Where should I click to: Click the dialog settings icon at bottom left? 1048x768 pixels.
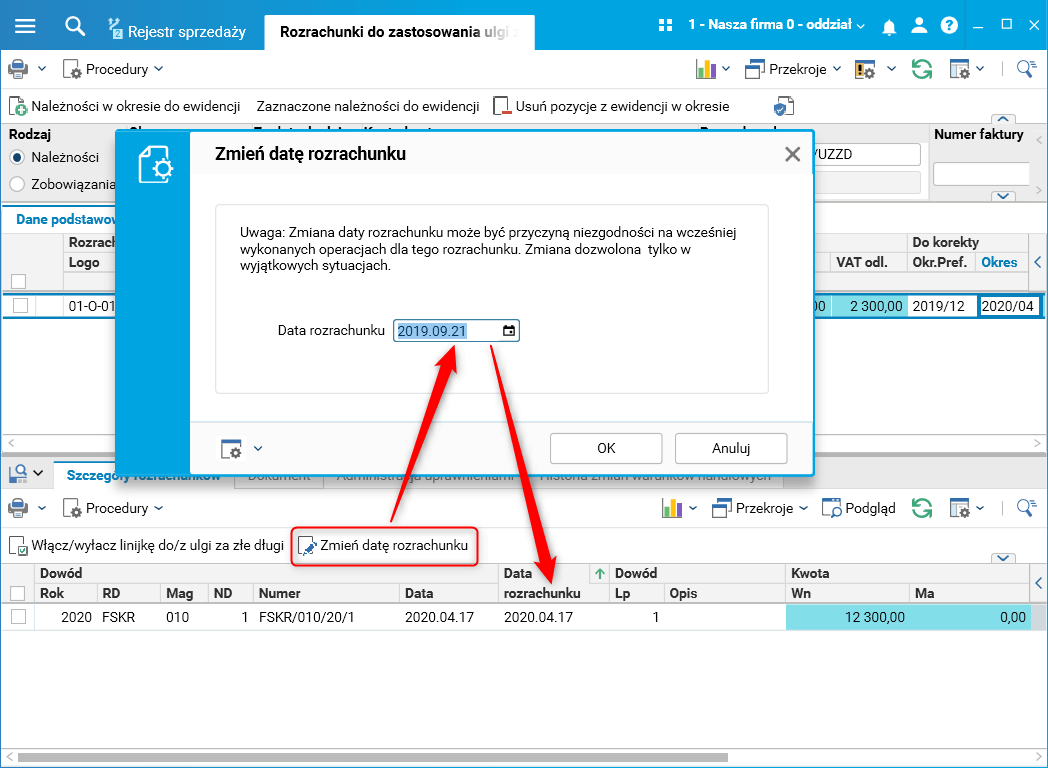231,449
